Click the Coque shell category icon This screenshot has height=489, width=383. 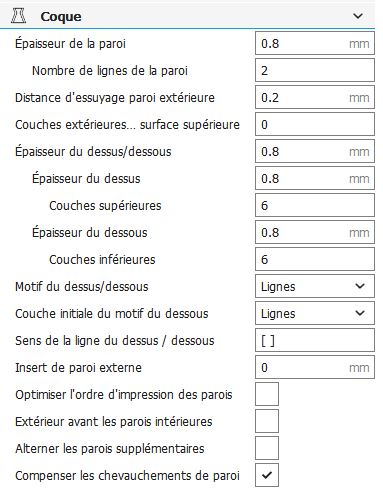click(19, 16)
